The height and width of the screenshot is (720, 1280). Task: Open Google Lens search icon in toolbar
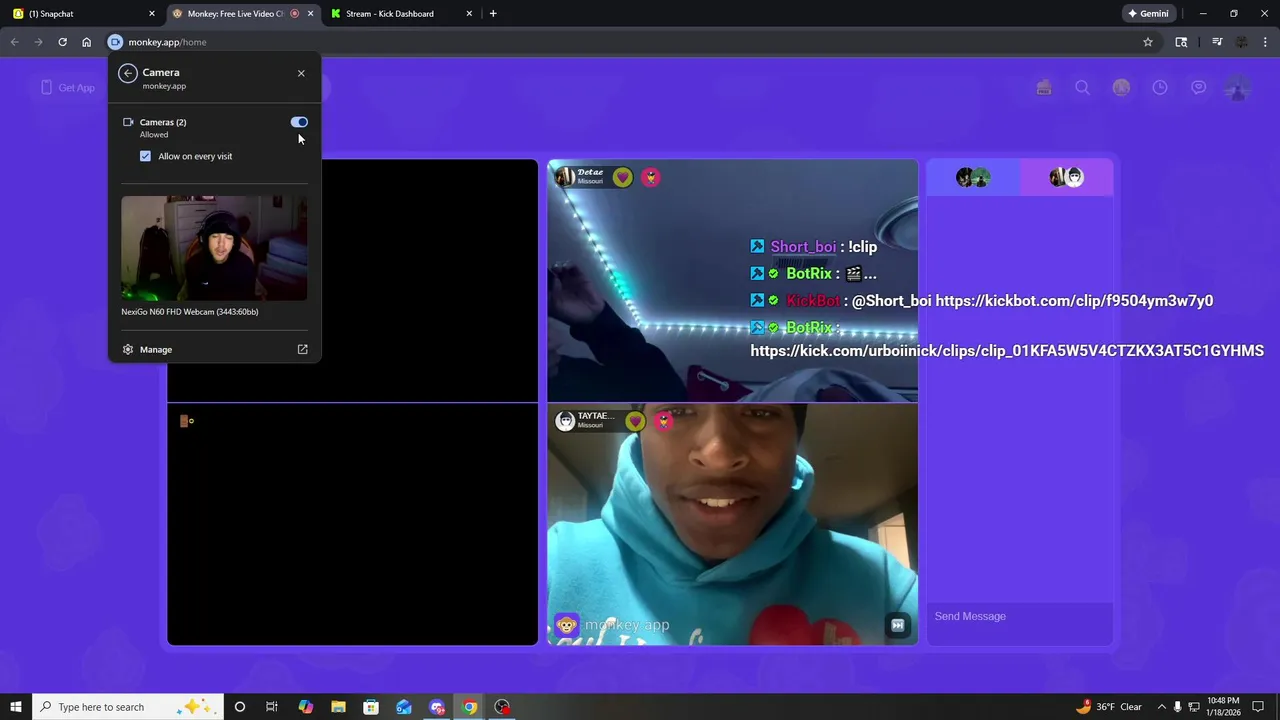(x=1181, y=42)
